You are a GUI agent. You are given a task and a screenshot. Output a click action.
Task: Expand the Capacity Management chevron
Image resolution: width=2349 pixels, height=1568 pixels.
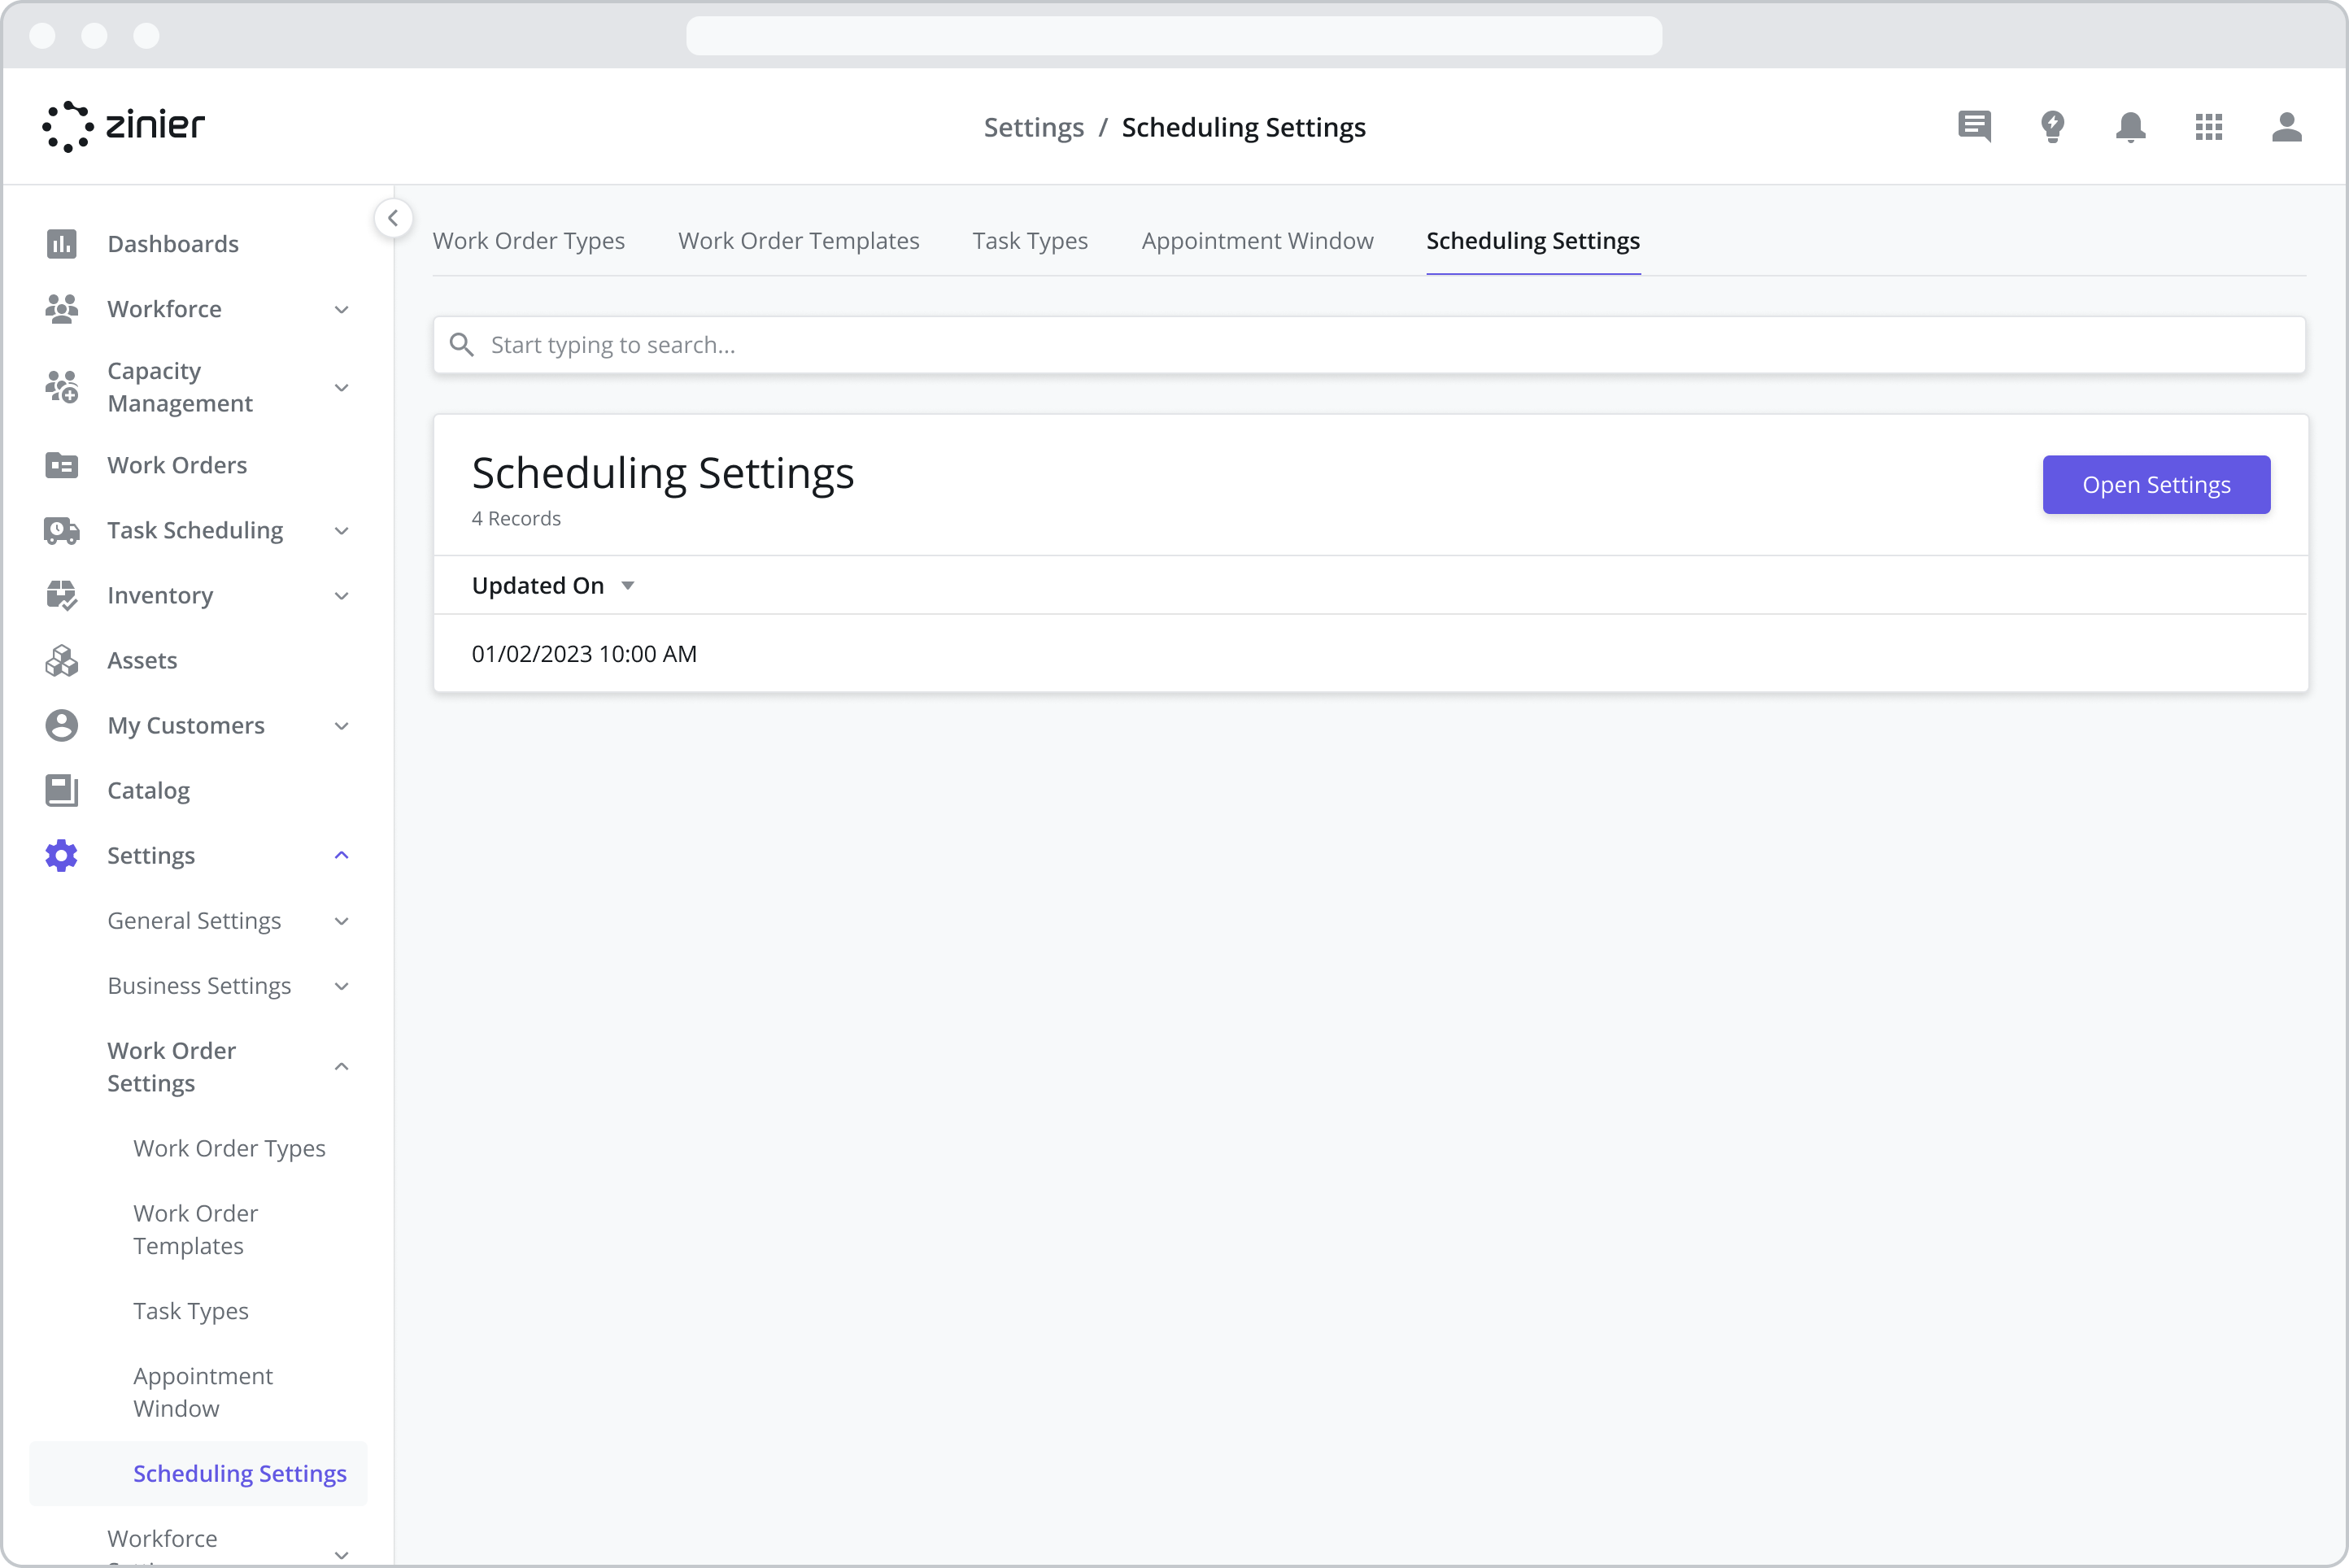coord(341,387)
